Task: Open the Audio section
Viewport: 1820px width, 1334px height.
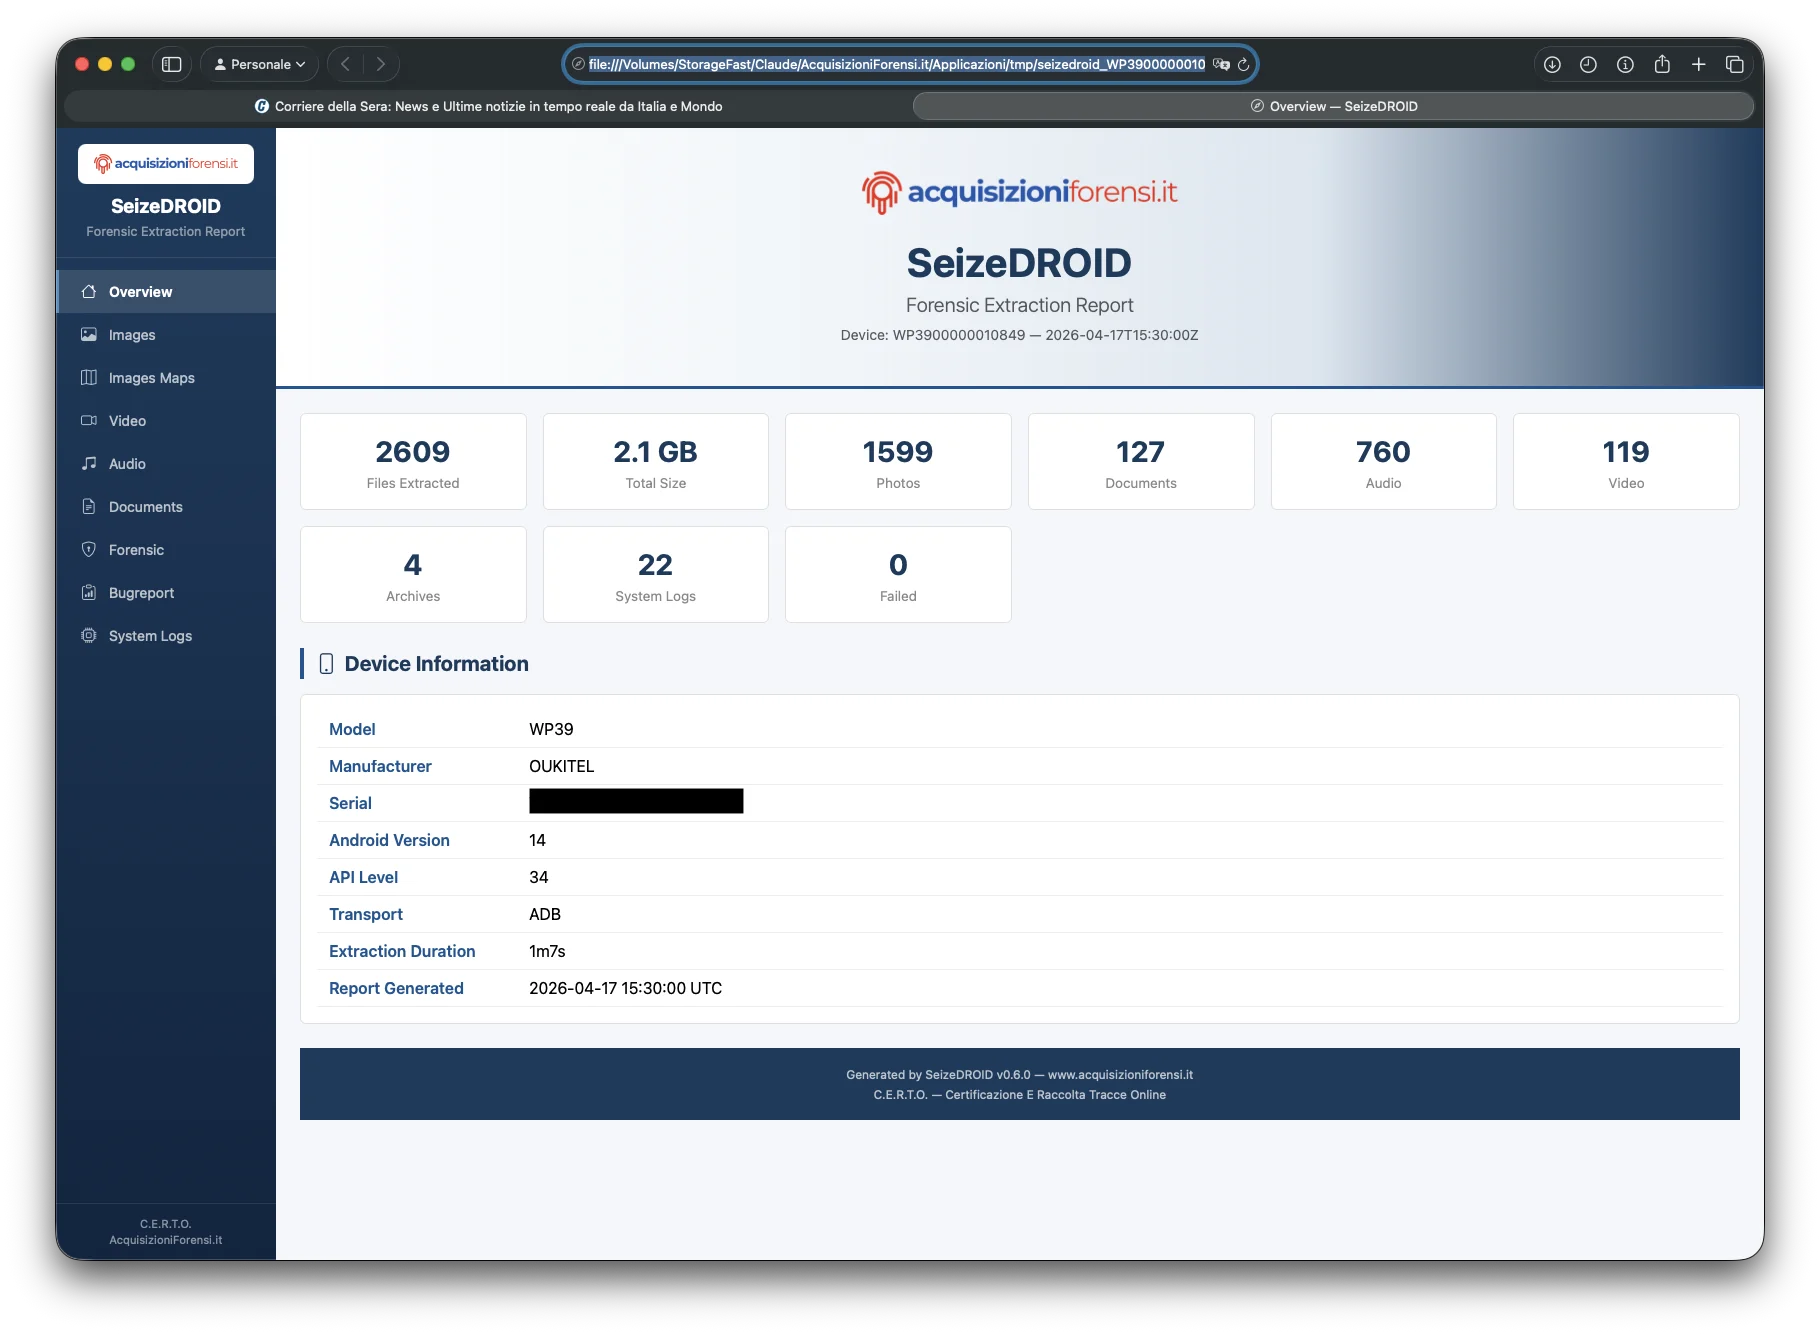Action: click(127, 463)
